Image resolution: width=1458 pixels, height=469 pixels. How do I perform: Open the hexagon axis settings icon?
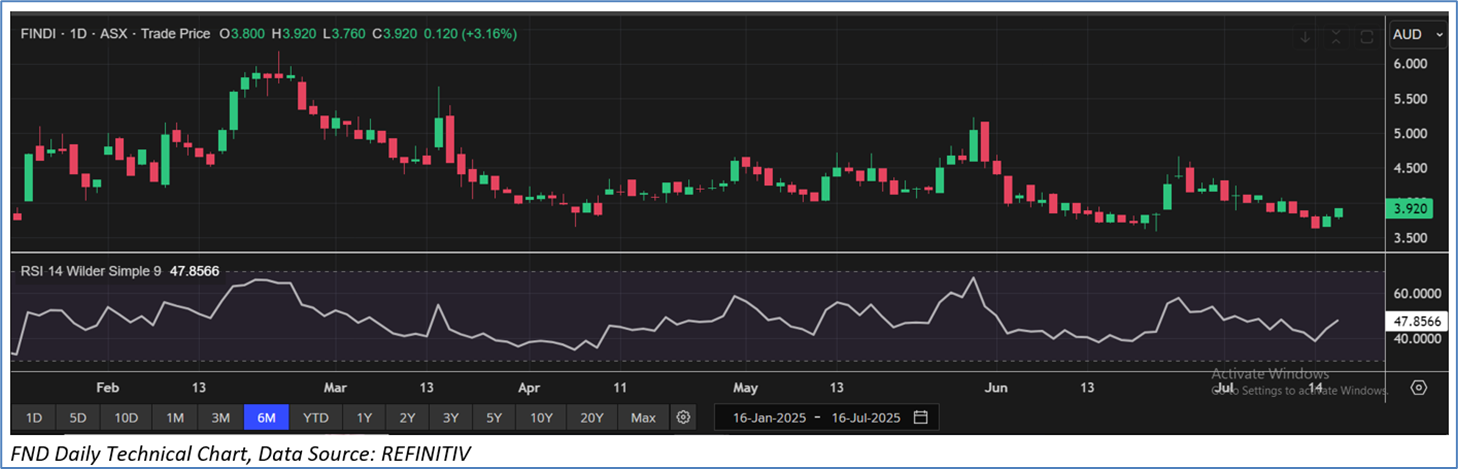[x=1419, y=387]
